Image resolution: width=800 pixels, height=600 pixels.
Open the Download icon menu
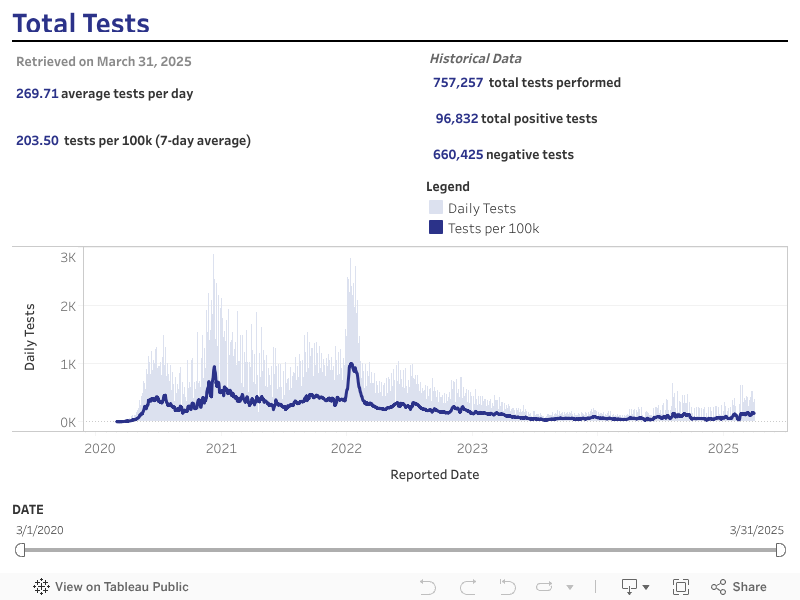coord(635,587)
